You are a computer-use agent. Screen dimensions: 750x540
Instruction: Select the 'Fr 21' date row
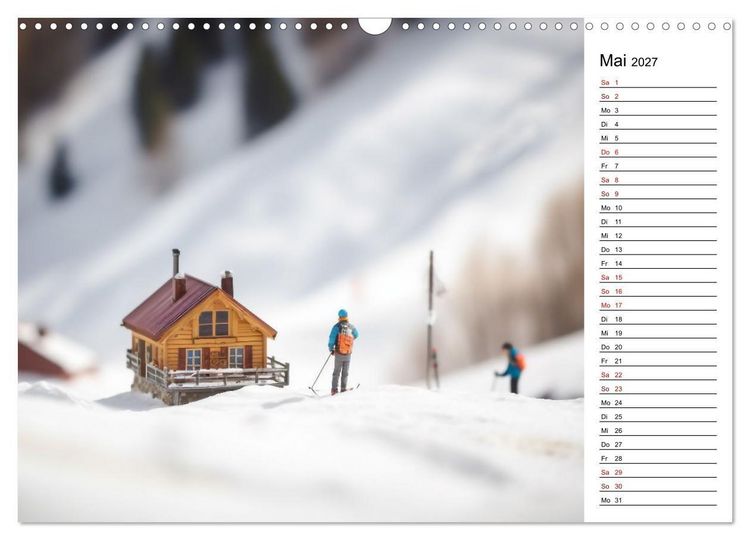pos(658,361)
